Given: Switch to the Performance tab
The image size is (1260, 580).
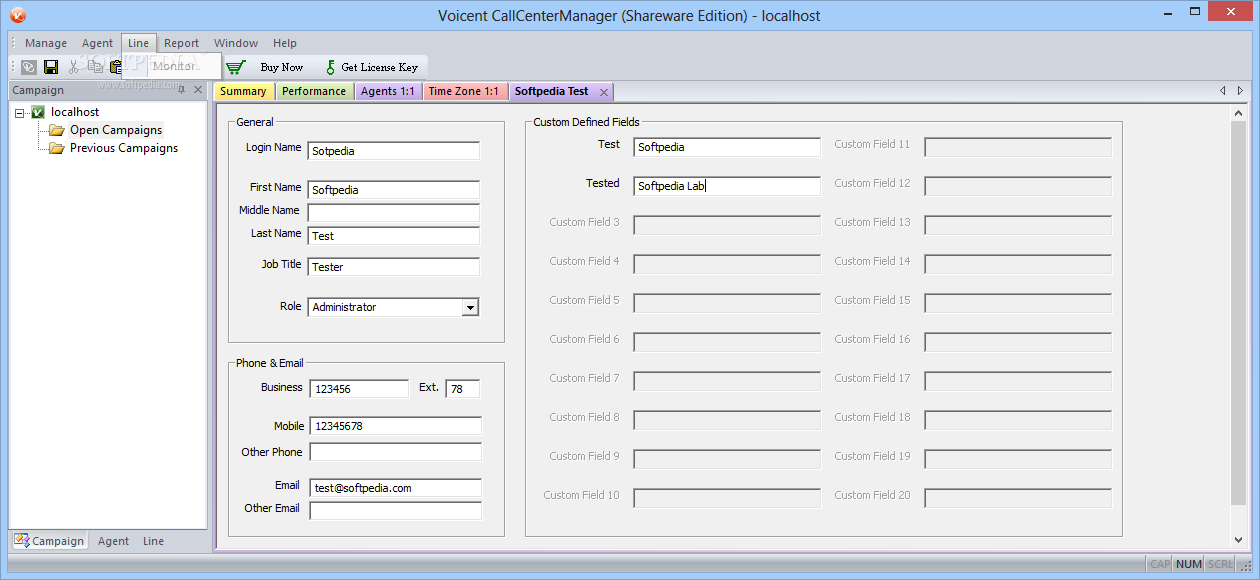Looking at the screenshot, I should pos(314,91).
